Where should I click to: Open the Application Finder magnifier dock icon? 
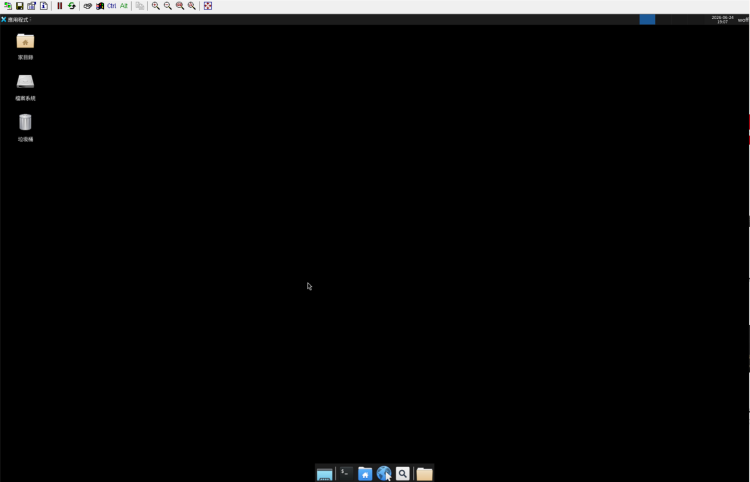pos(403,473)
